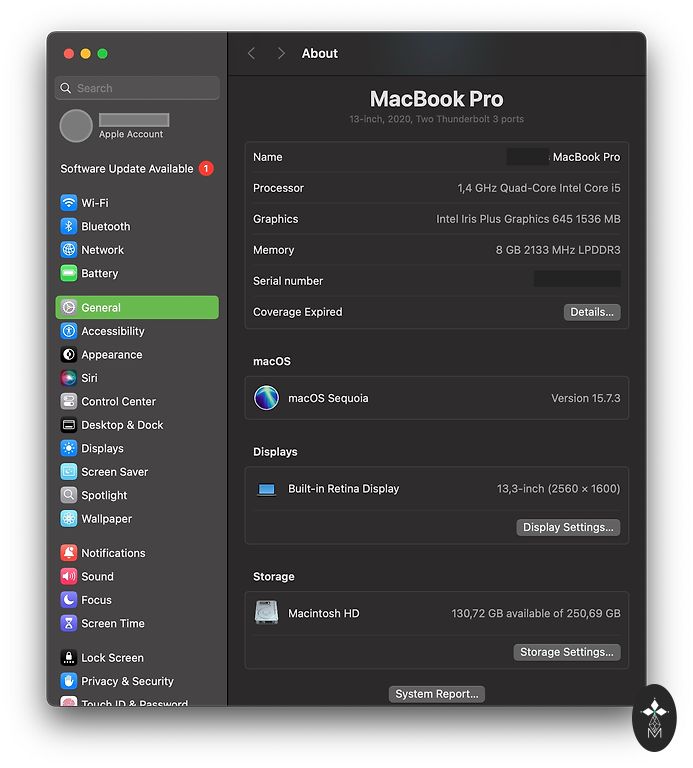Go forward using the right chevron
The height and width of the screenshot is (768, 693).
281,54
